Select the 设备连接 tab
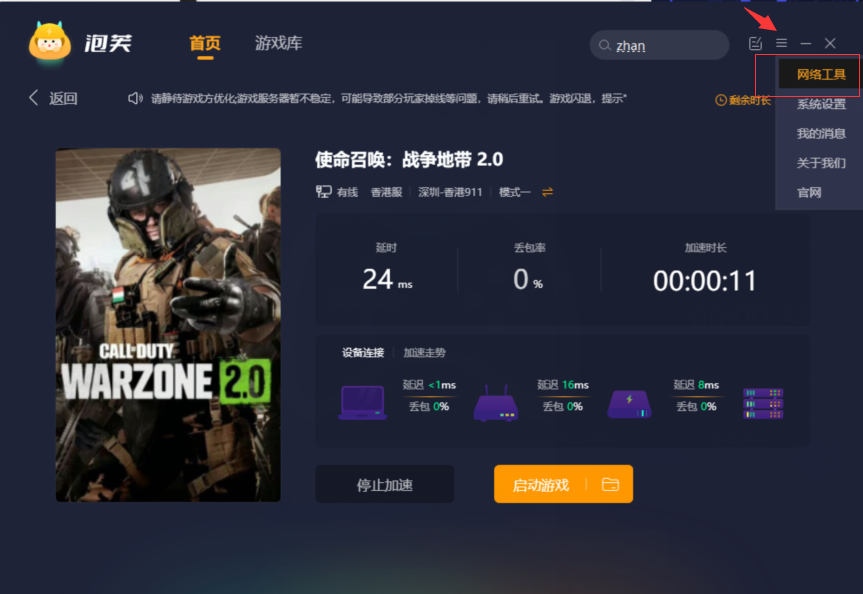This screenshot has height=594, width=863. pyautogui.click(x=363, y=352)
